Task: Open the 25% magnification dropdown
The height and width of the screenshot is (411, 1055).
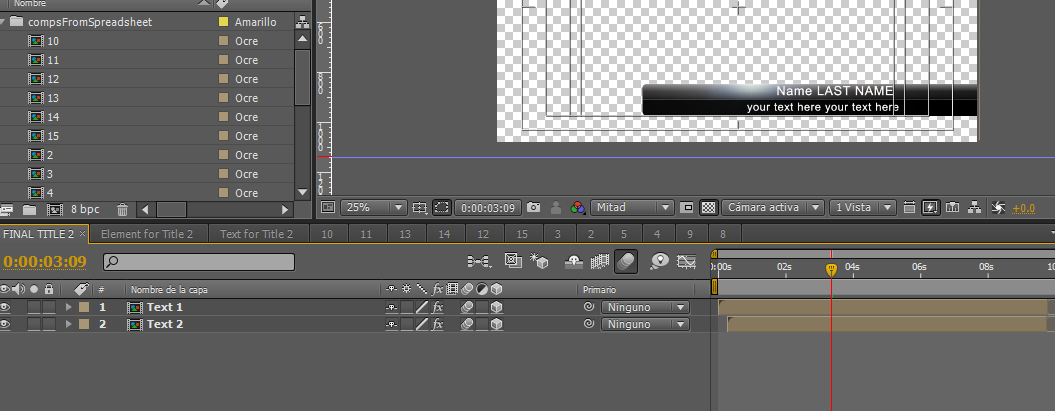Action: 373,208
